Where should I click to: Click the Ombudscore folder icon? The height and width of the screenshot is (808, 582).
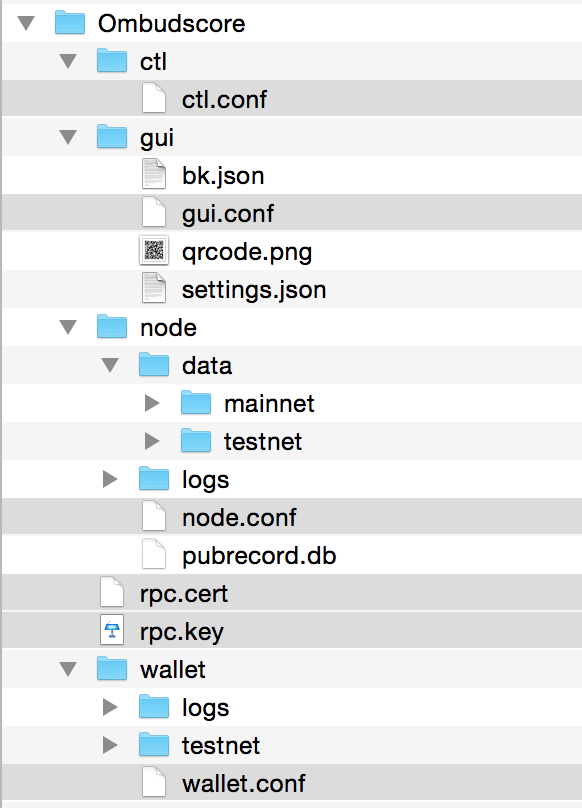tap(70, 23)
